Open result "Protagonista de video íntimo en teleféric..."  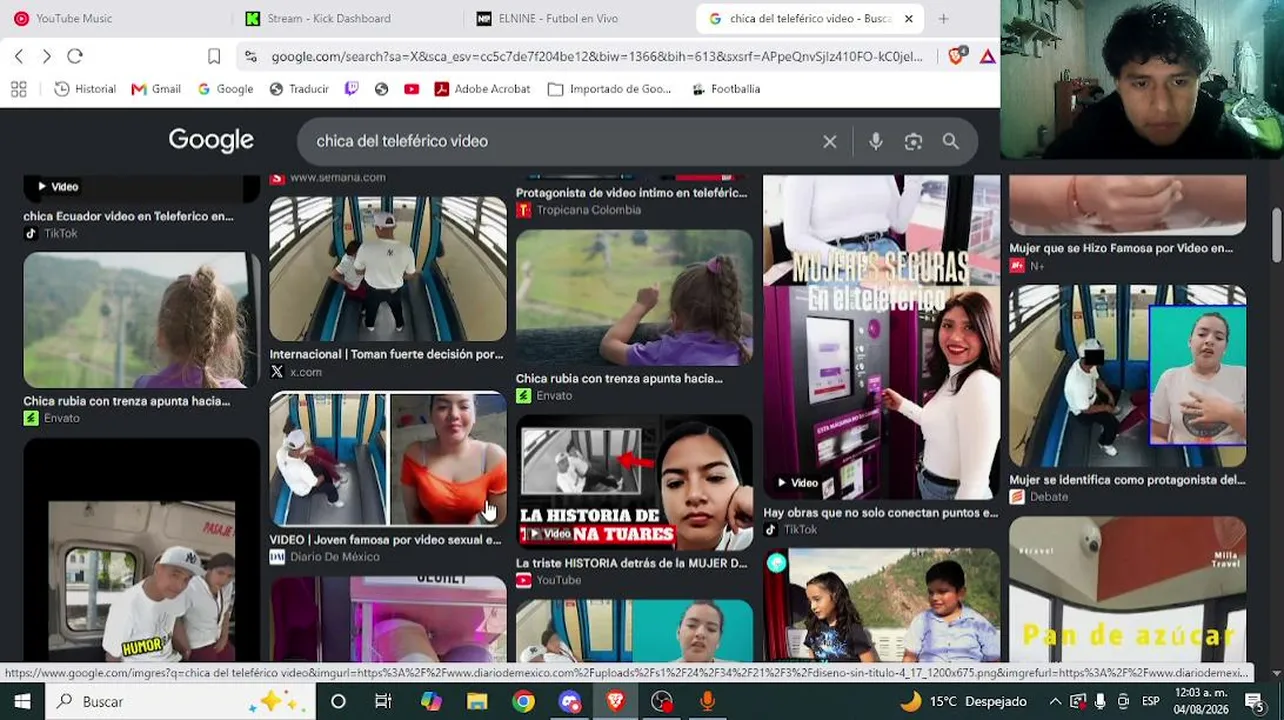[631, 193]
